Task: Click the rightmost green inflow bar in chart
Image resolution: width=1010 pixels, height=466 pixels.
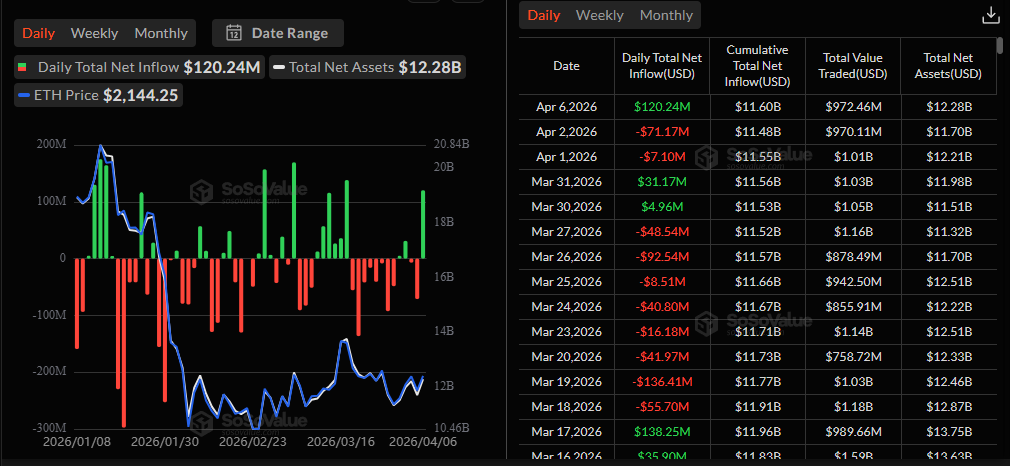Action: pos(423,224)
